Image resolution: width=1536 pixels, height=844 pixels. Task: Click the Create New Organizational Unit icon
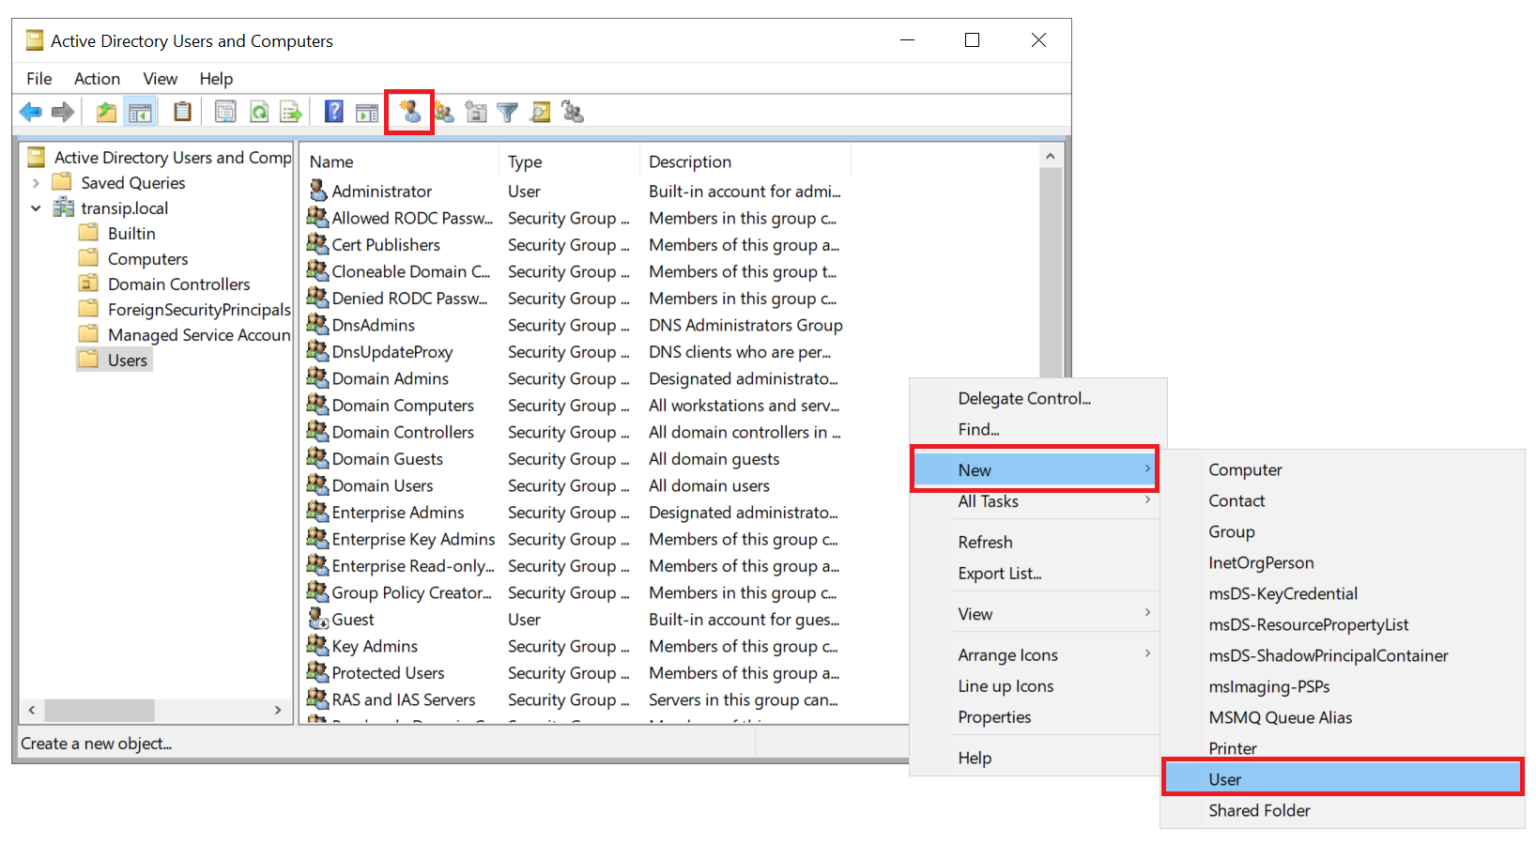click(x=475, y=111)
